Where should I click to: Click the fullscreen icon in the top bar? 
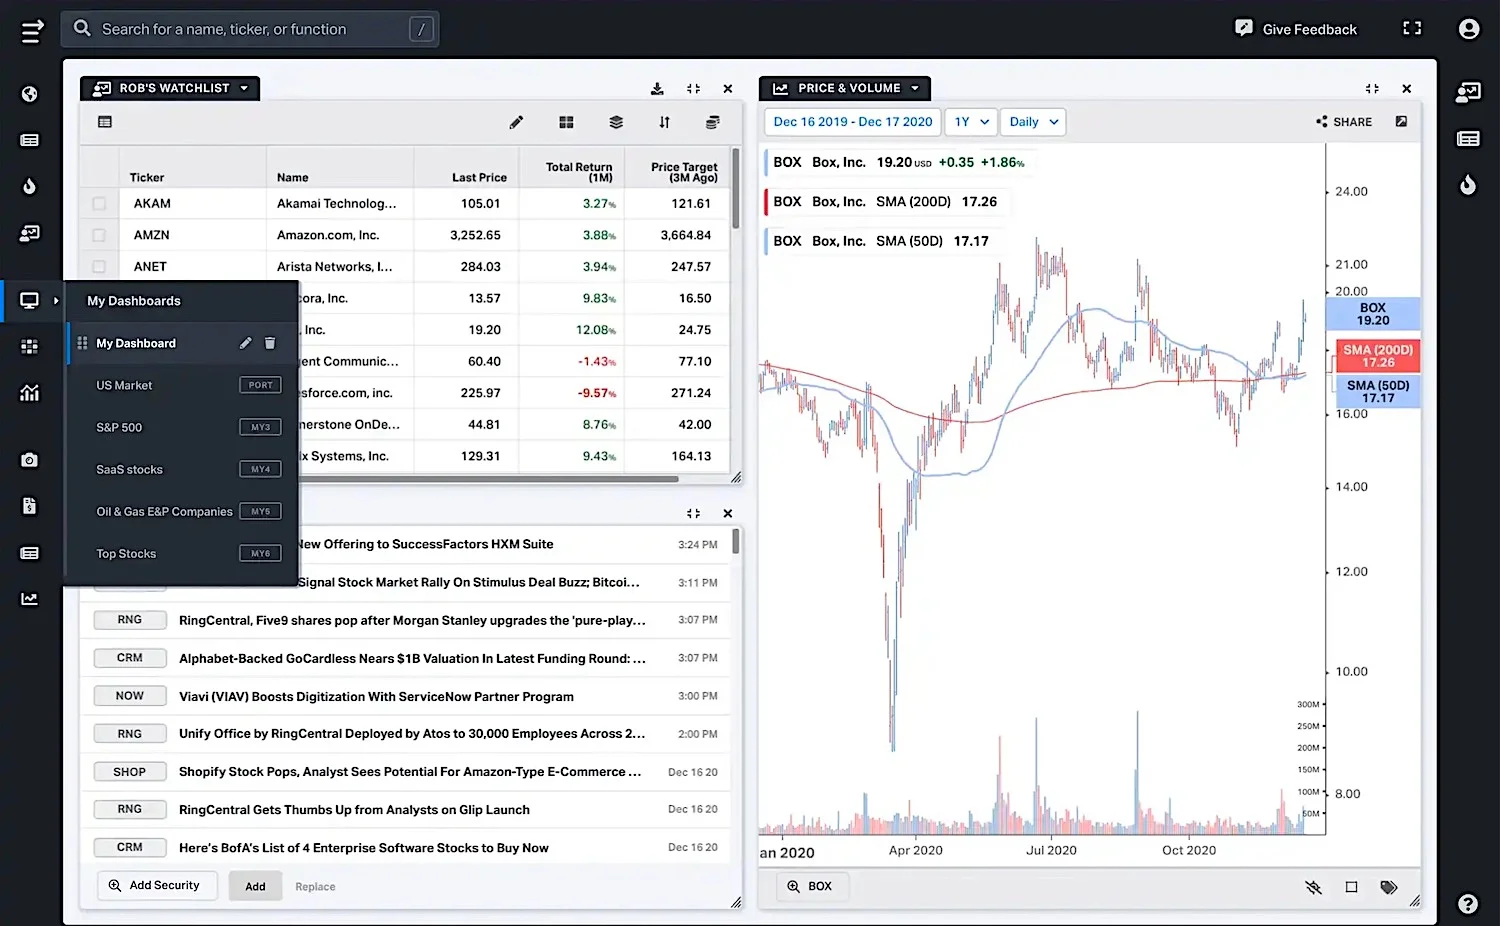pyautogui.click(x=1412, y=28)
